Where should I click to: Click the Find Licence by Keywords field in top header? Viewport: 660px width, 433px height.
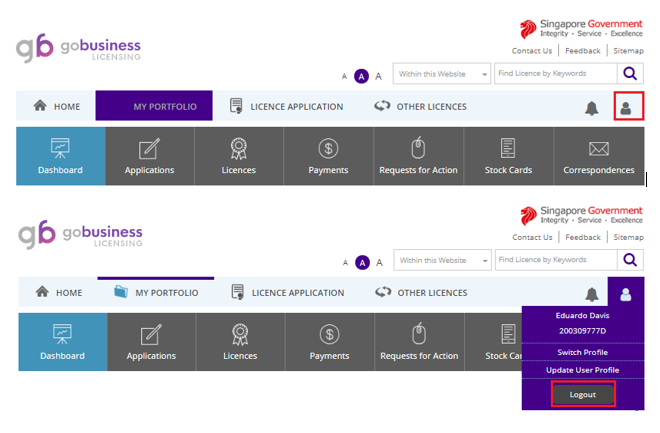556,74
